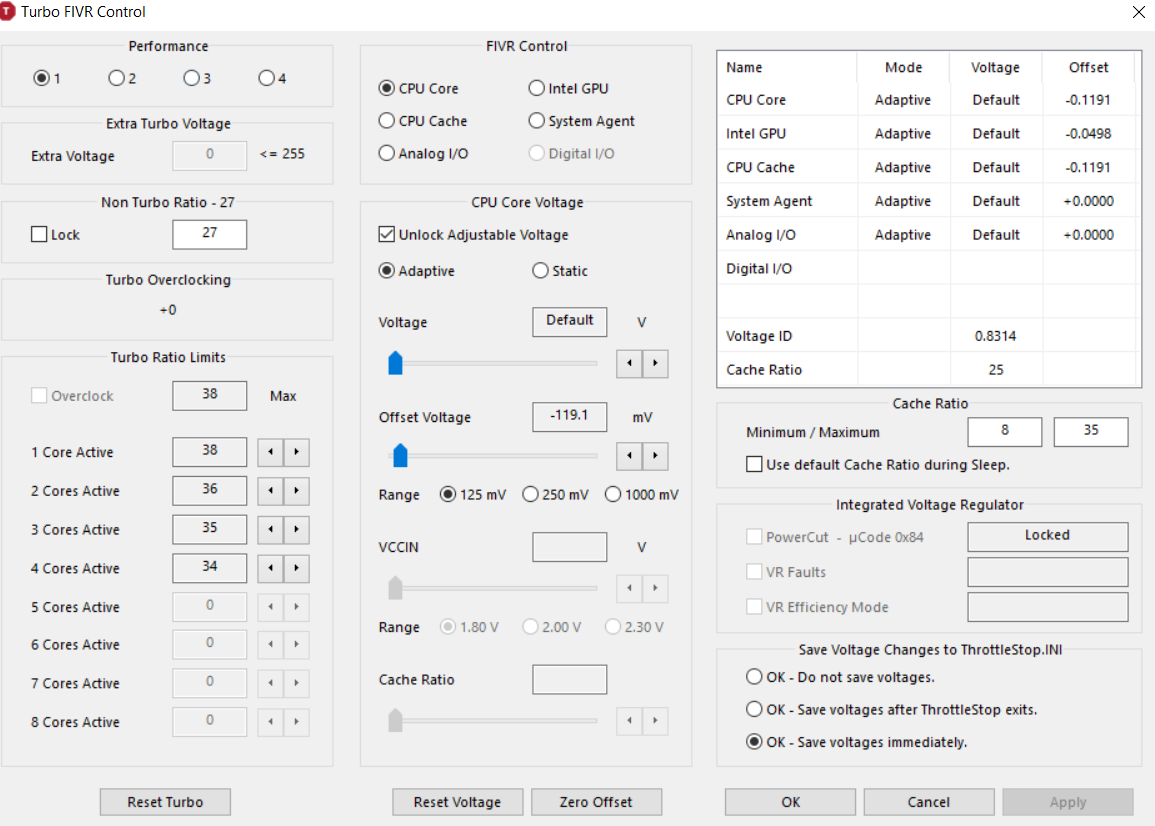Click the Voltage slider thumb
The width and height of the screenshot is (1155, 826).
coord(396,363)
